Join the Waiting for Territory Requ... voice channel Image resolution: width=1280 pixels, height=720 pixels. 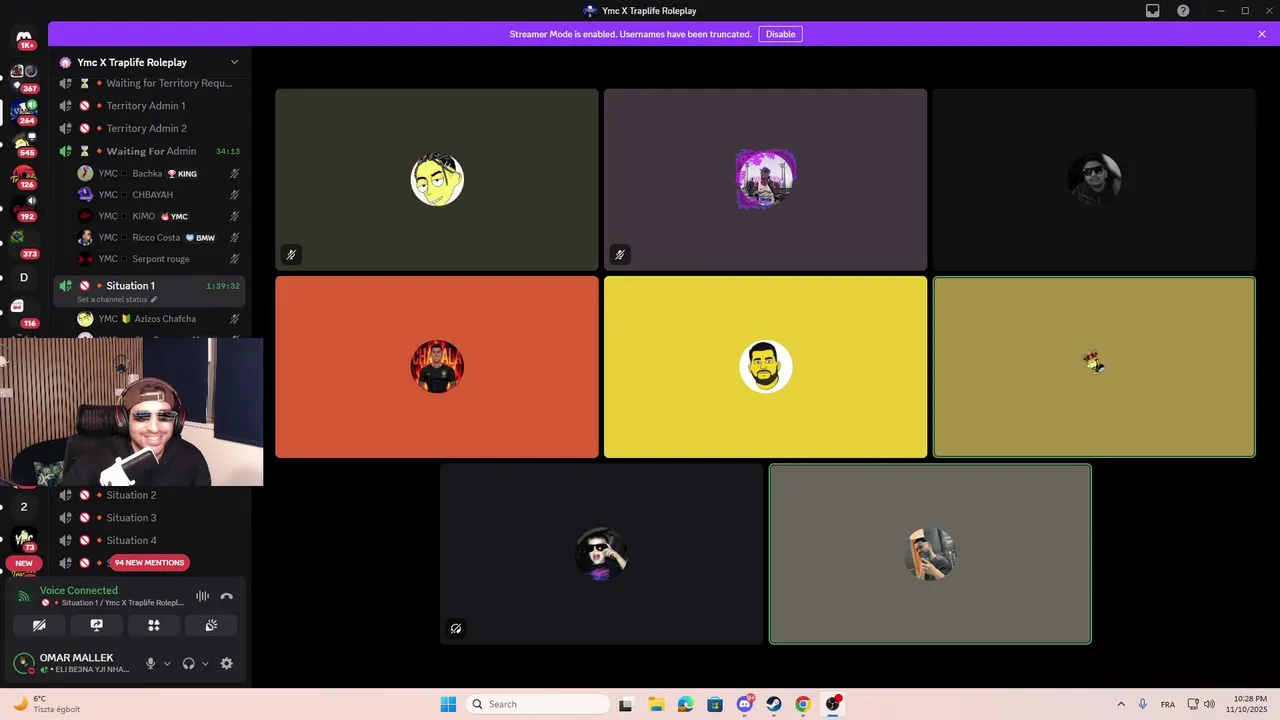tap(150, 83)
